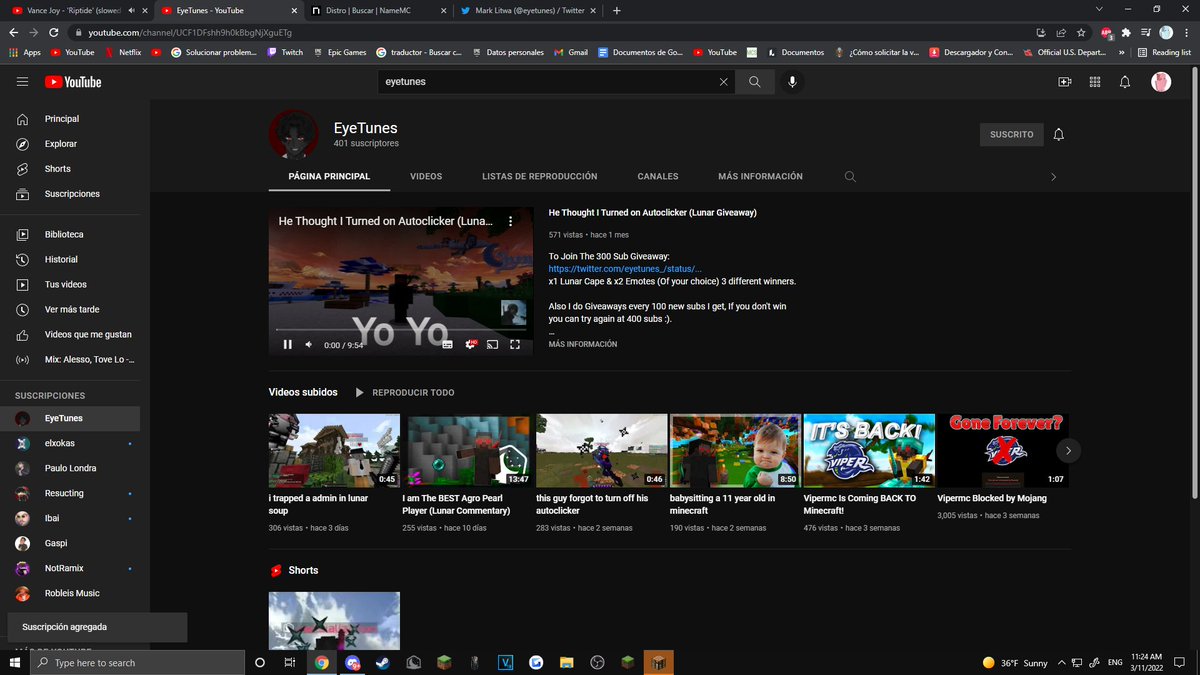Switch to LISTAS DE REPRODUCCIÓN tab
The image size is (1200, 675).
click(540, 176)
